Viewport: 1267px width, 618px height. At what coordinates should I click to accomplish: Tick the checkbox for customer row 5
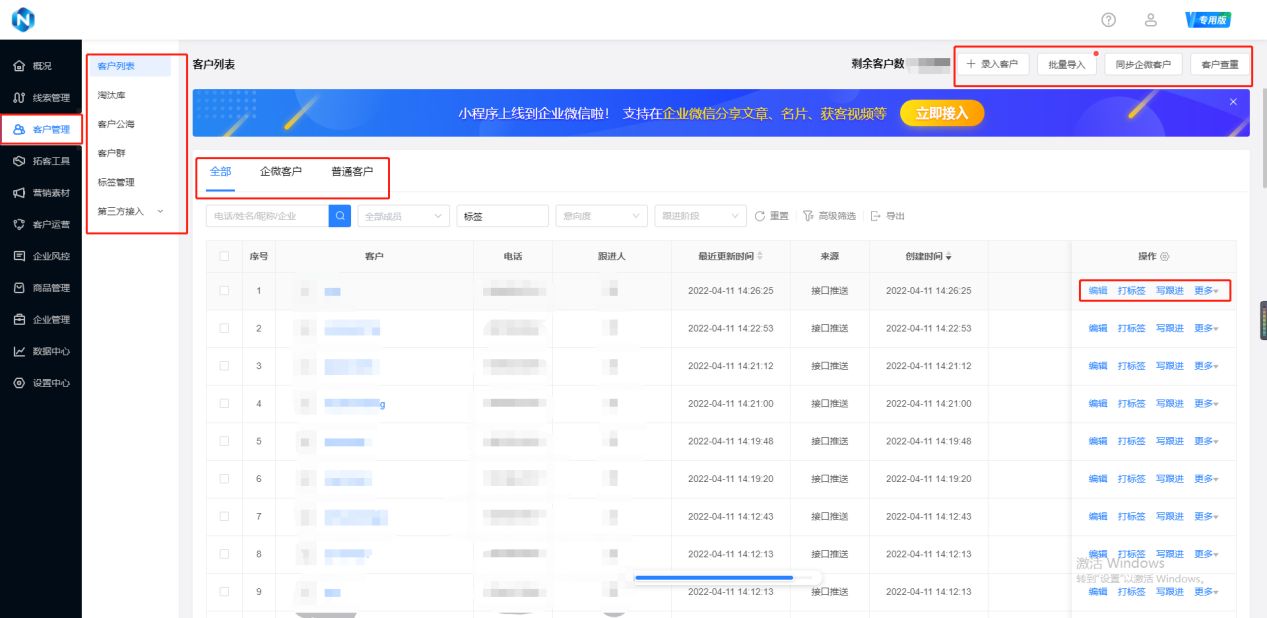pyautogui.click(x=223, y=440)
